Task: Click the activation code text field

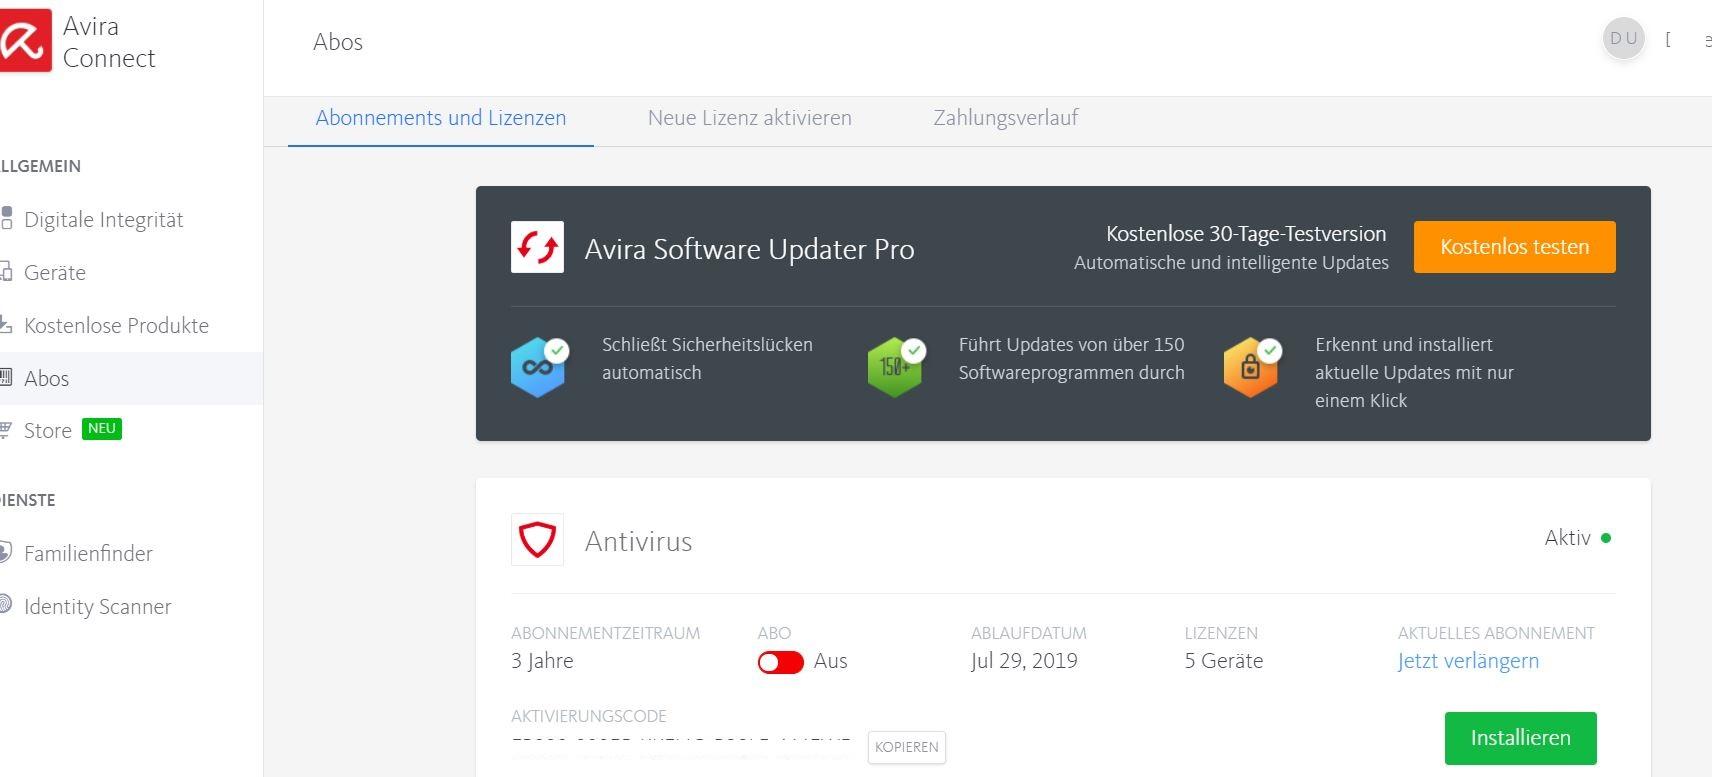Action: click(x=680, y=745)
